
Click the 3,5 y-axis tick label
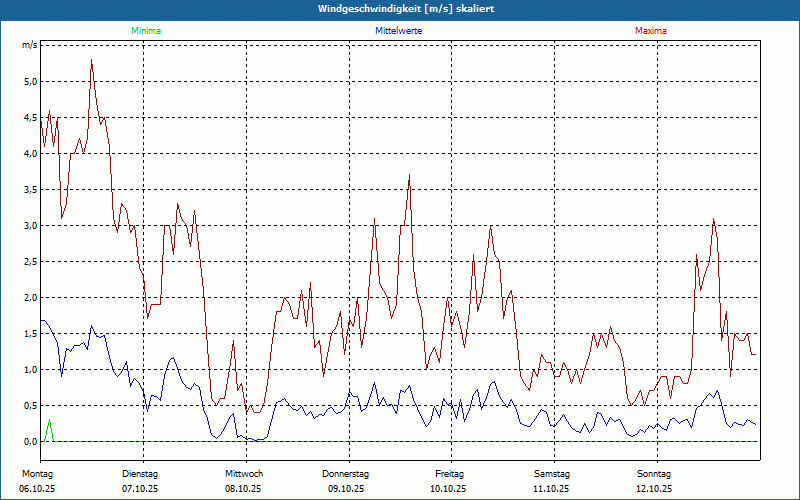point(30,190)
